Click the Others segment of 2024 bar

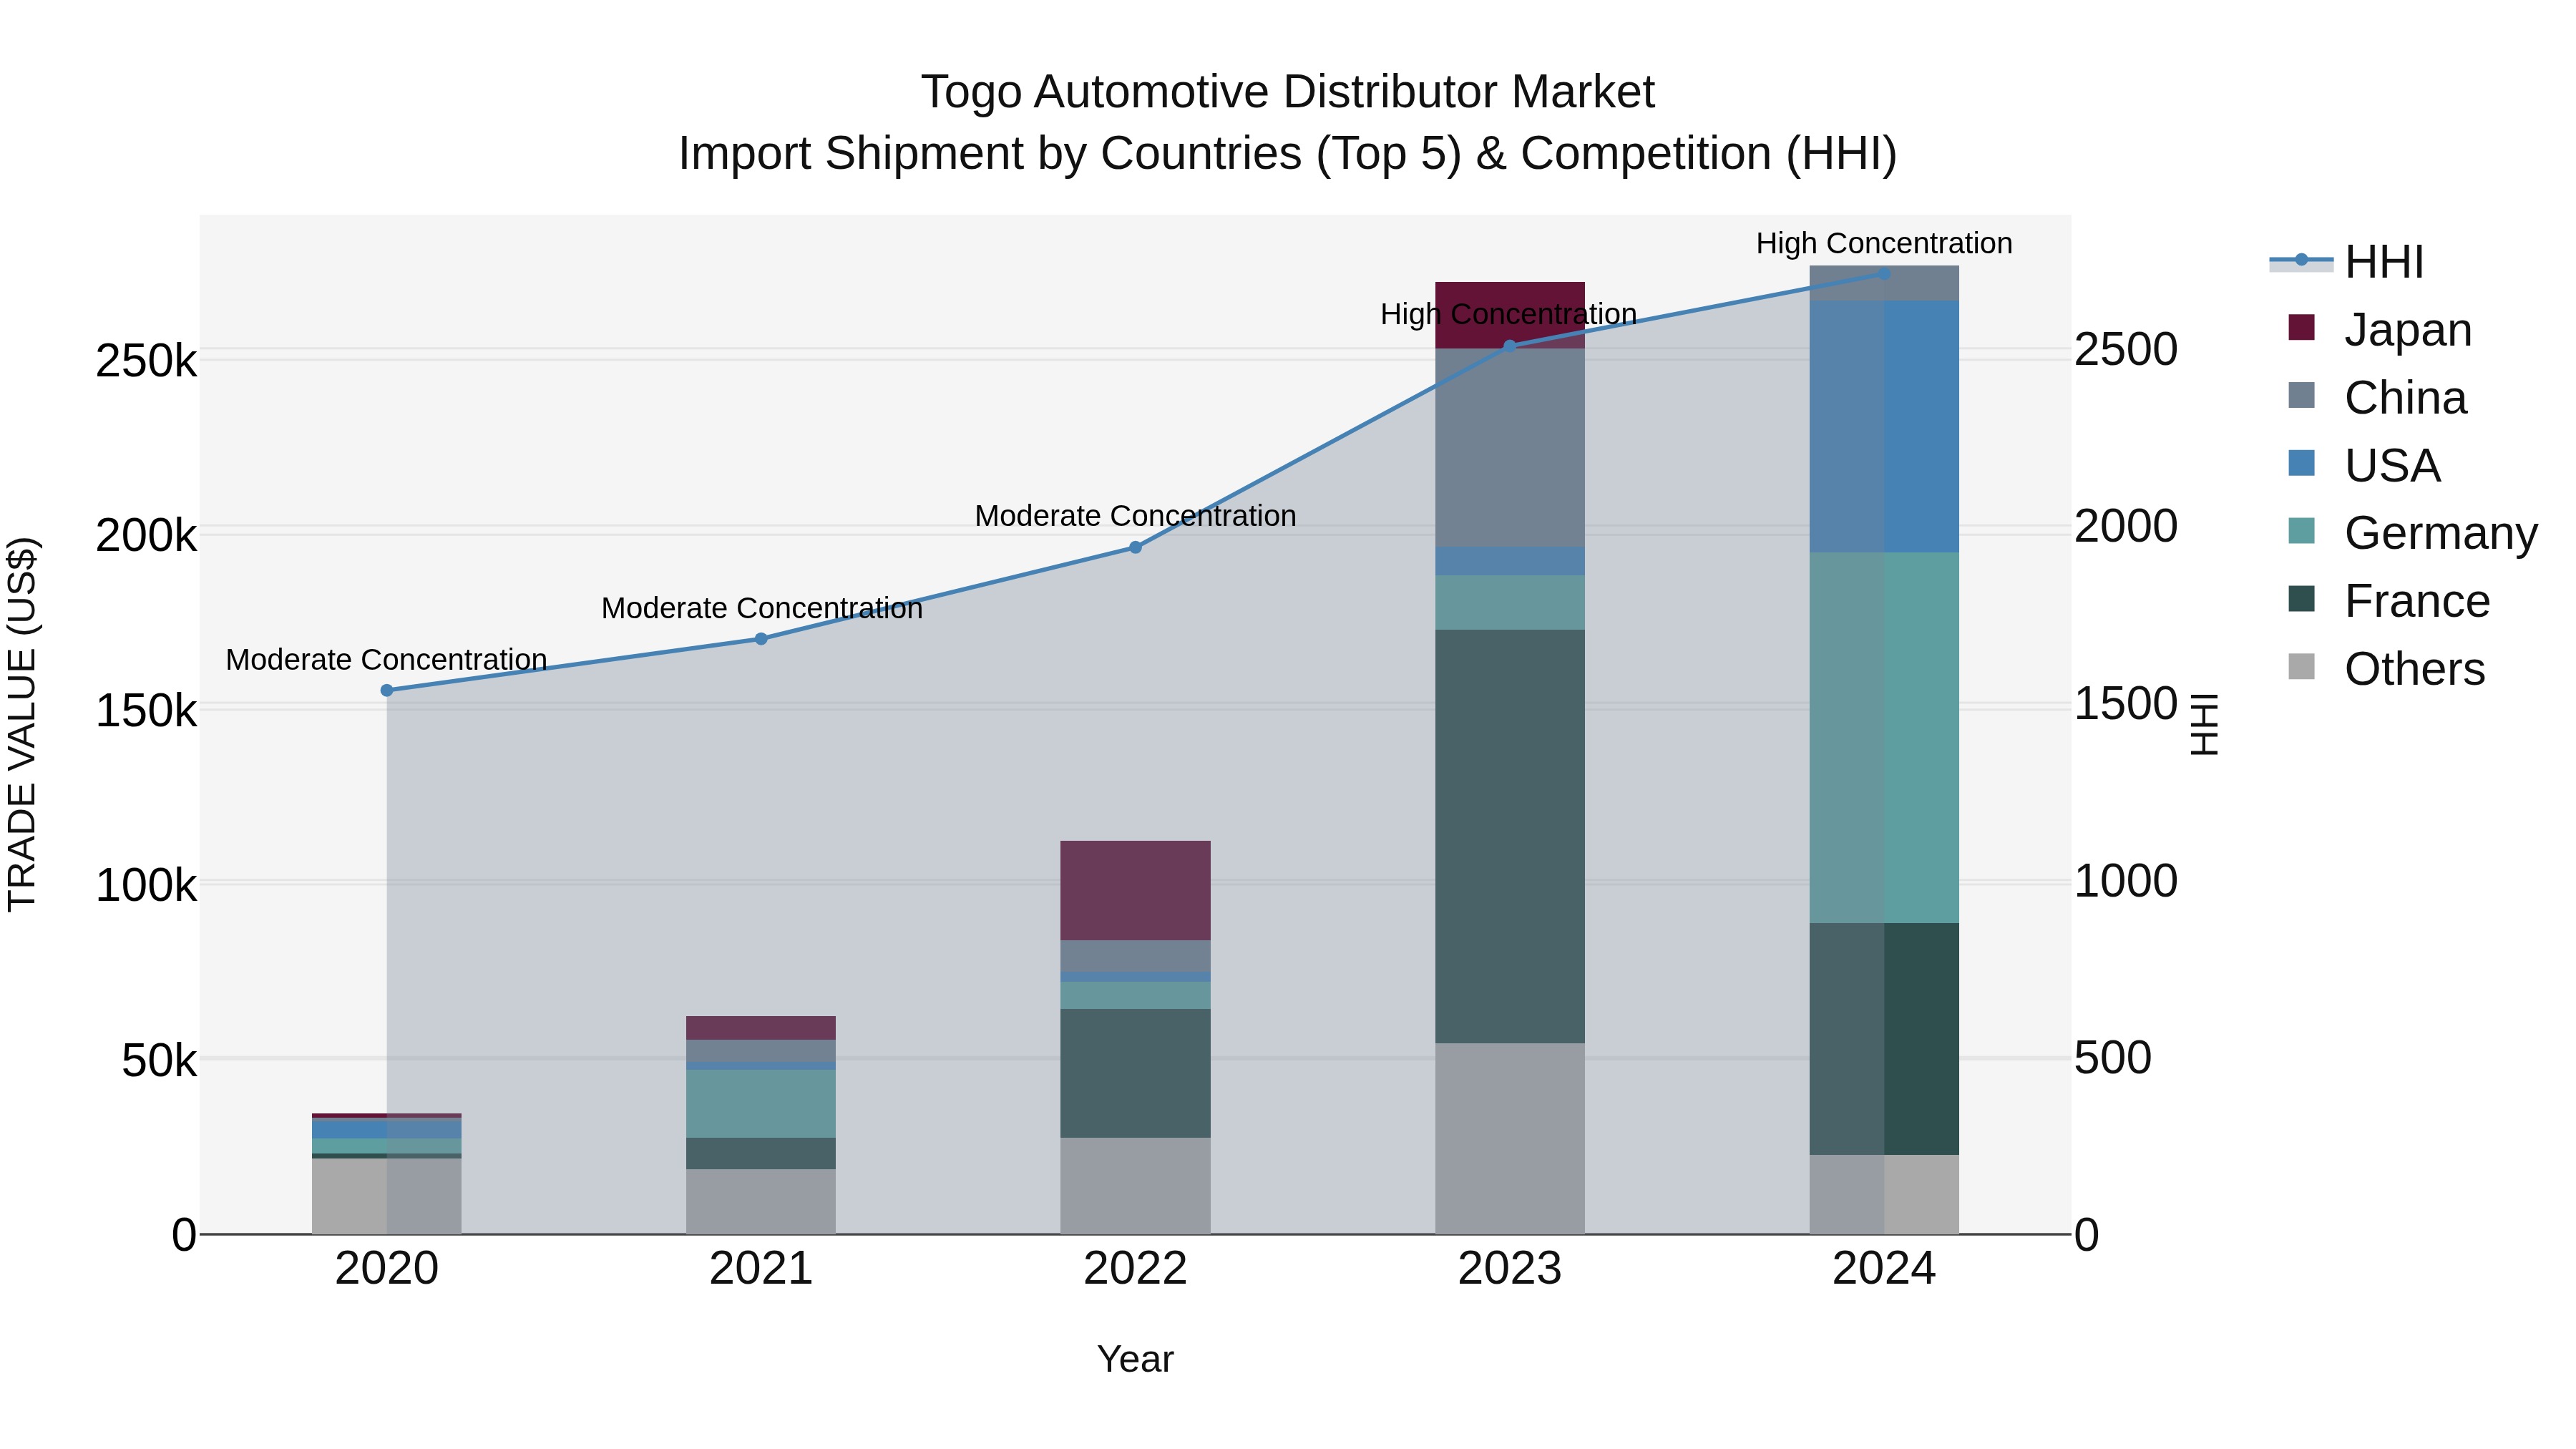1884,1194
